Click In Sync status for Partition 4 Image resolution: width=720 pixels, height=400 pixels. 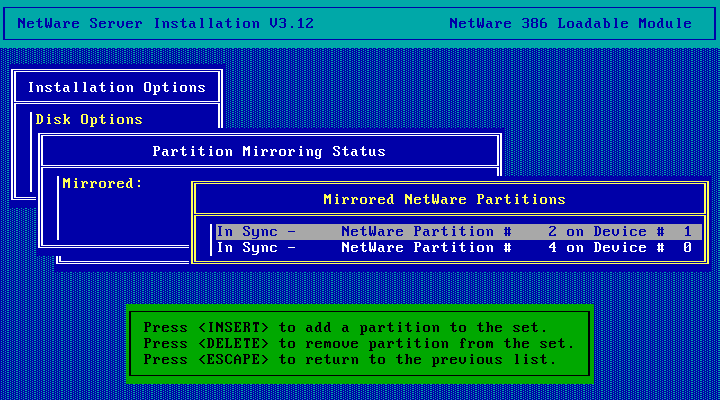tap(255, 247)
